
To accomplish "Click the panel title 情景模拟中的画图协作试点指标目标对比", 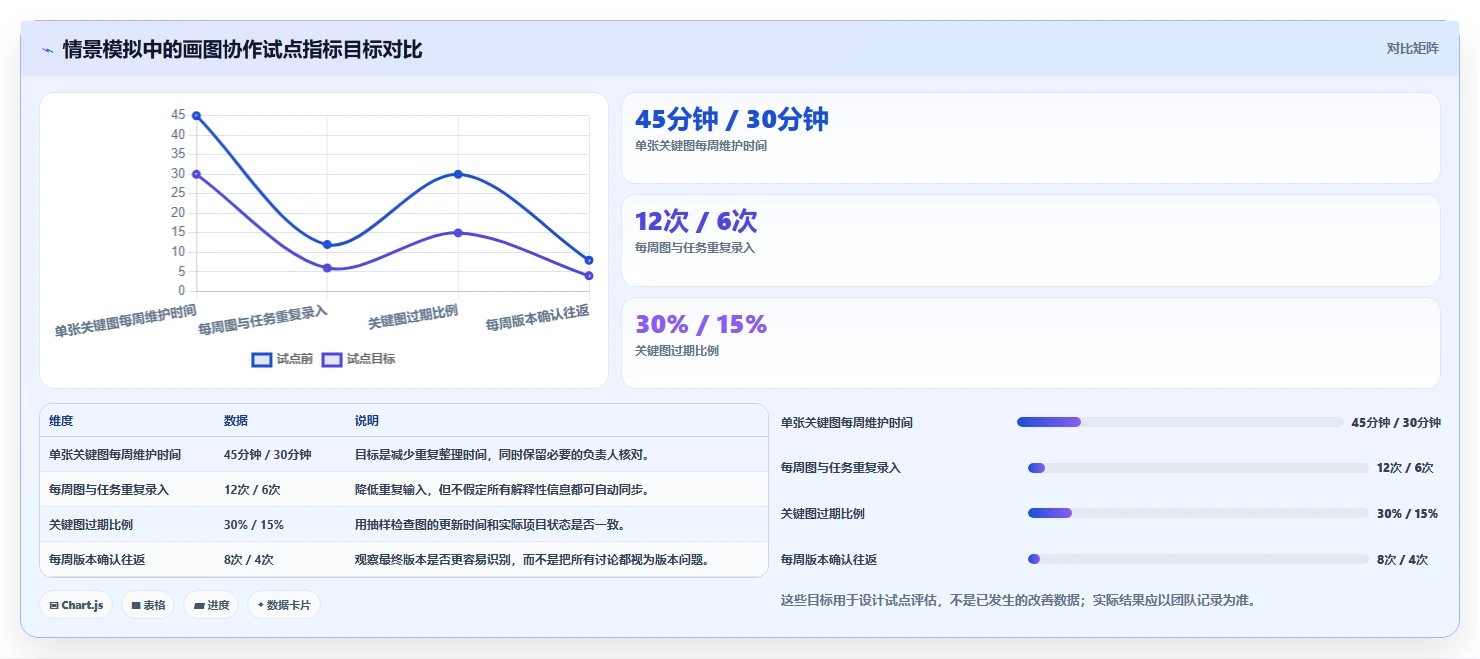I will click(242, 49).
